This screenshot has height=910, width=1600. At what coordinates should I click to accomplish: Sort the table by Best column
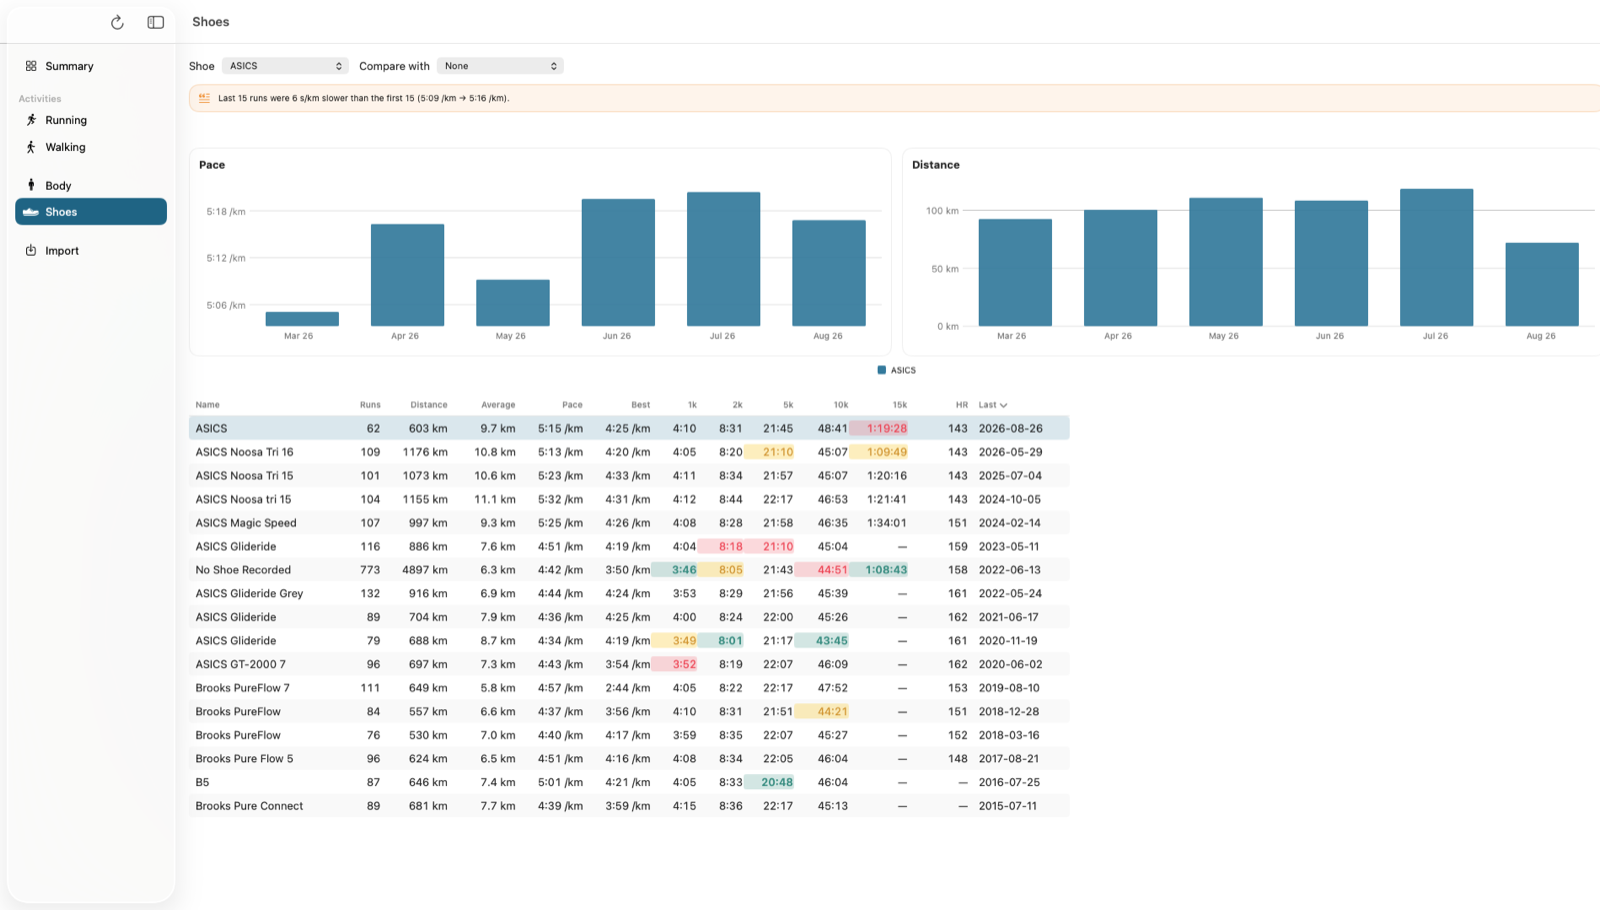[641, 405]
